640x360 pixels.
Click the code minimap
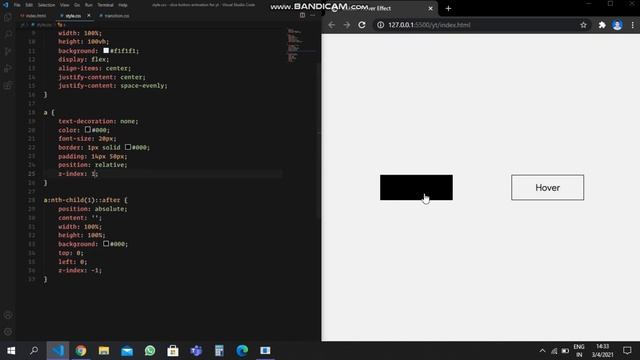coord(295,45)
